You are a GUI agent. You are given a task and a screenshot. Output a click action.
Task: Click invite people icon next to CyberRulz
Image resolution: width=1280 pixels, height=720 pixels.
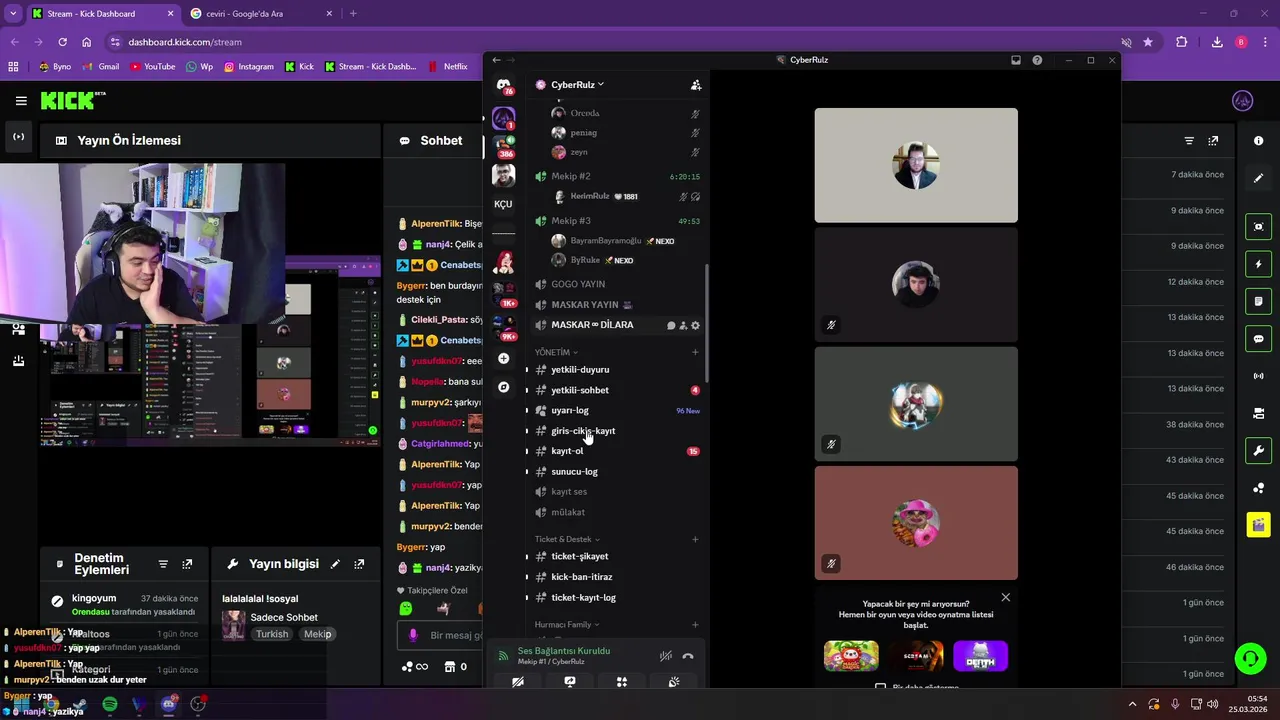(x=696, y=85)
